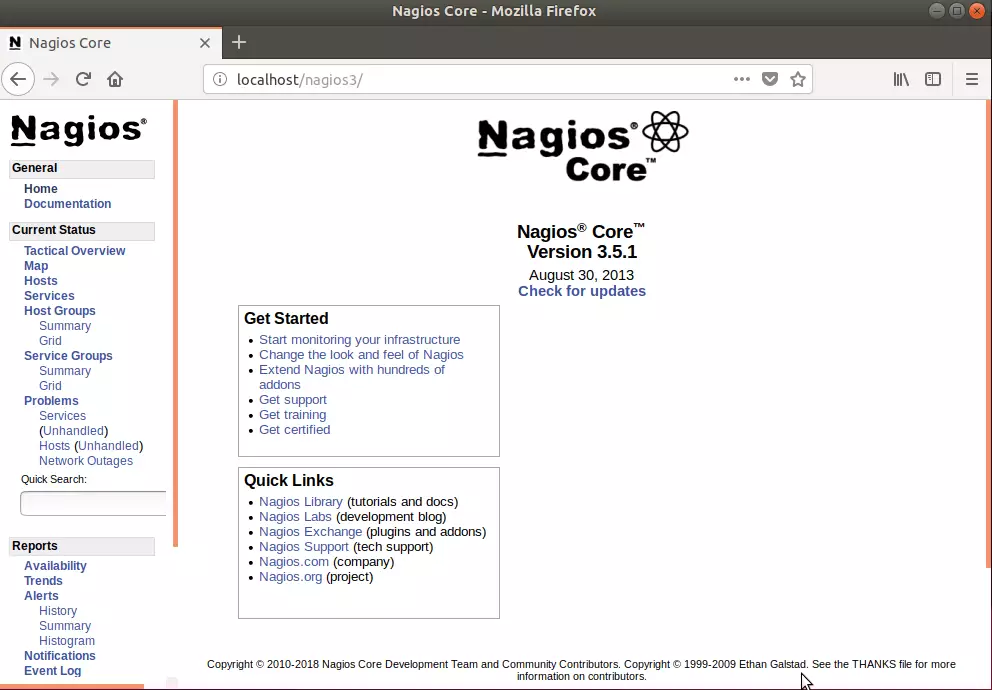Open Nagios Exchange quick link
The width and height of the screenshot is (992, 690).
[311, 532]
